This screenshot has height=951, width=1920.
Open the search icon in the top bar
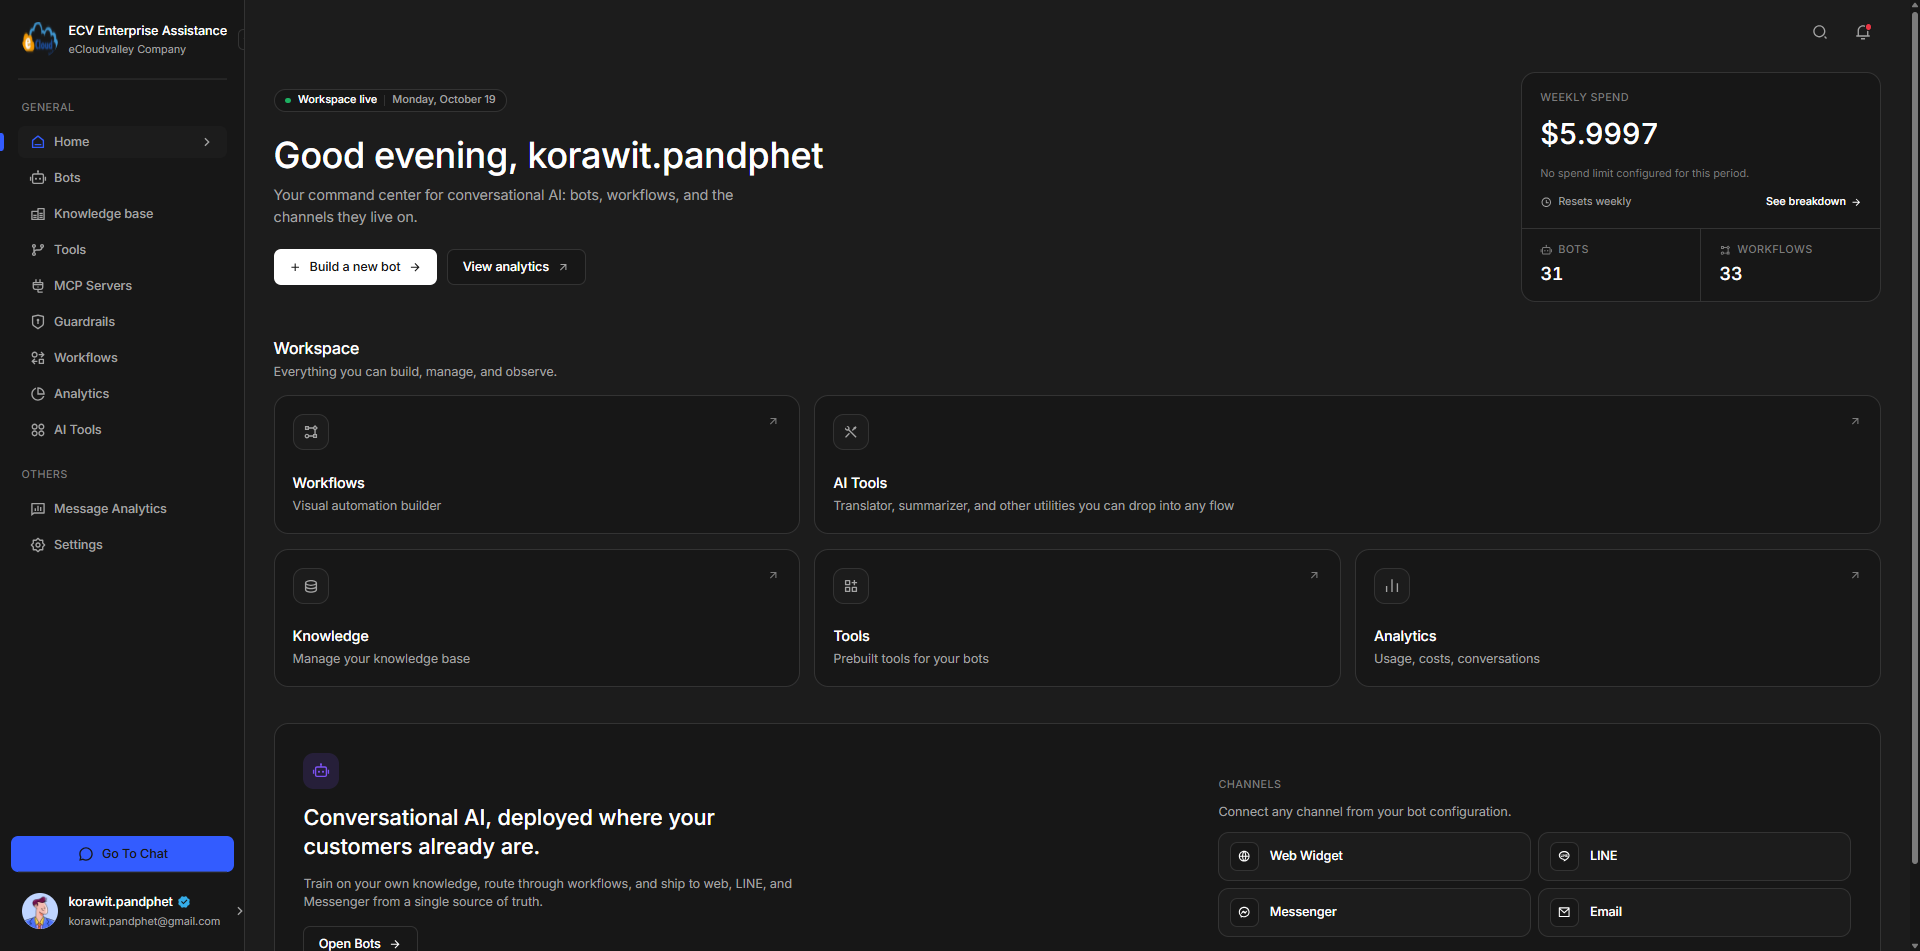[x=1820, y=32]
